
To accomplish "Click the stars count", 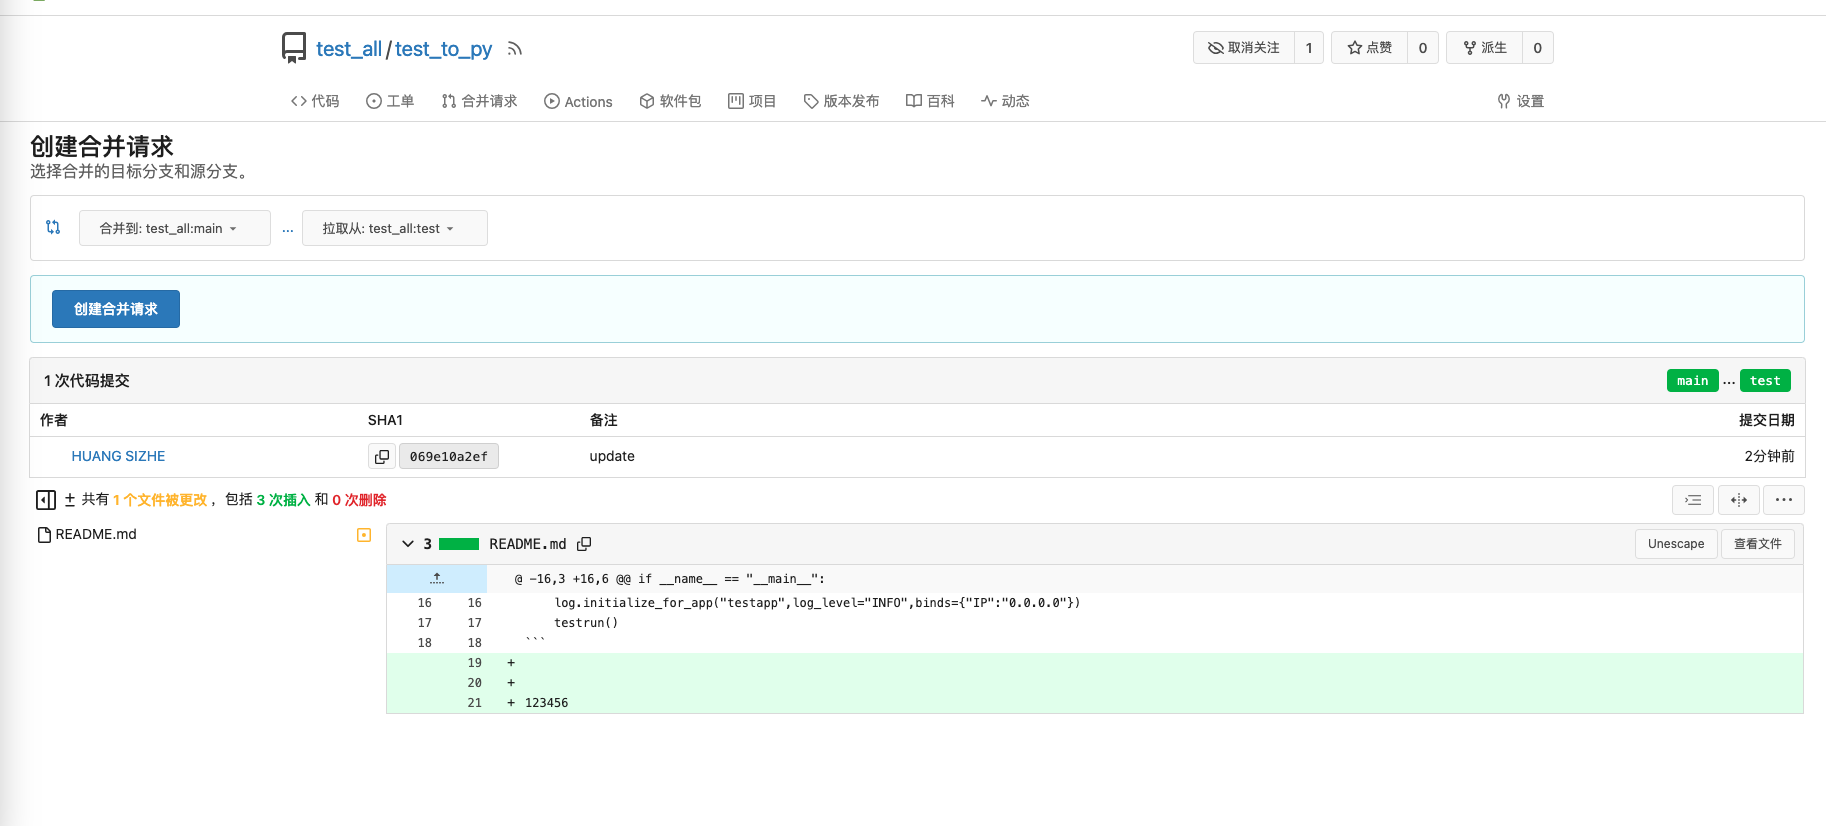I will 1423,48.
